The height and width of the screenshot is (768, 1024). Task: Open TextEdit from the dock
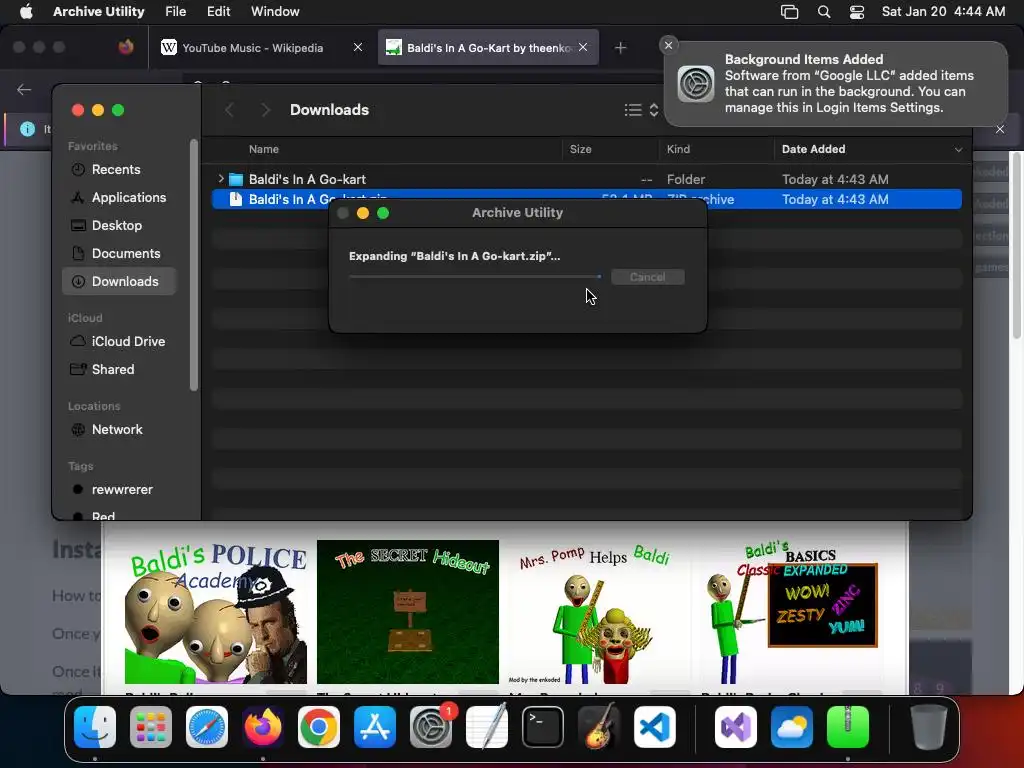tap(487, 727)
